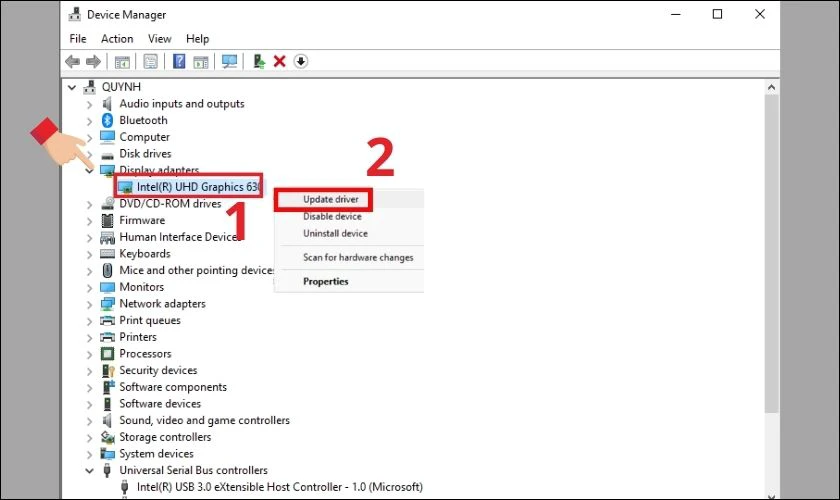Maximize the Device Manager window
Screen dimensions: 840x500
717,14
